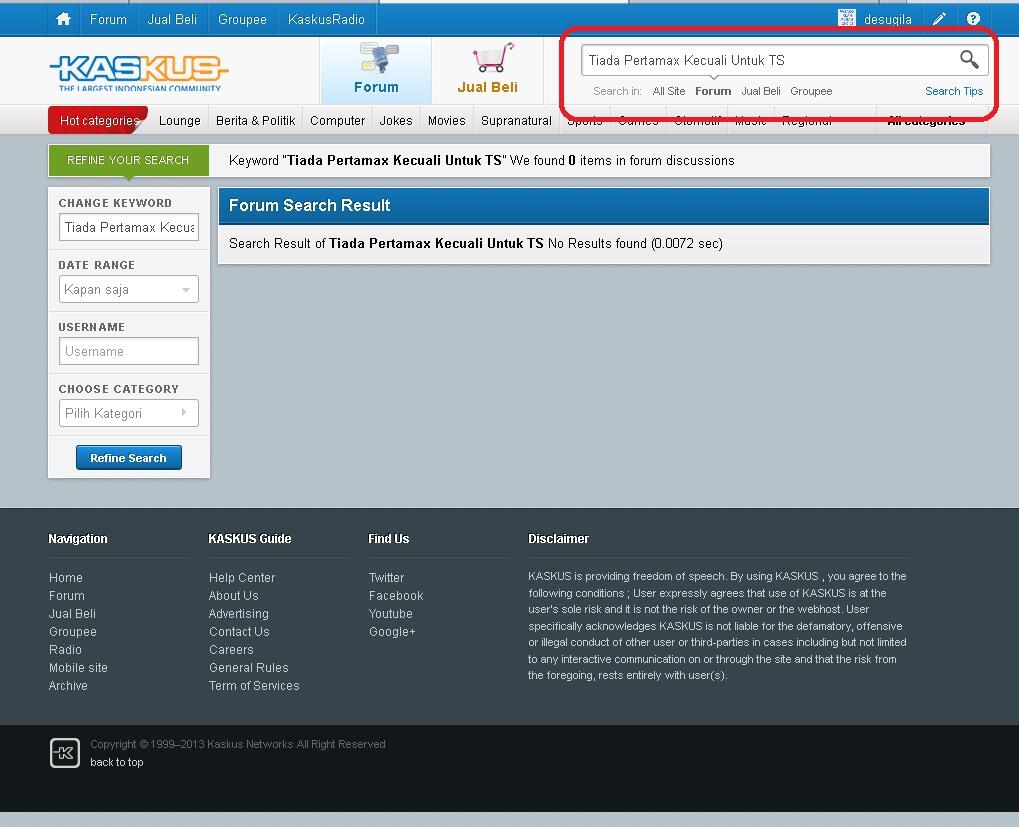
Task: Open the desugila user avatar
Action: tap(847, 18)
